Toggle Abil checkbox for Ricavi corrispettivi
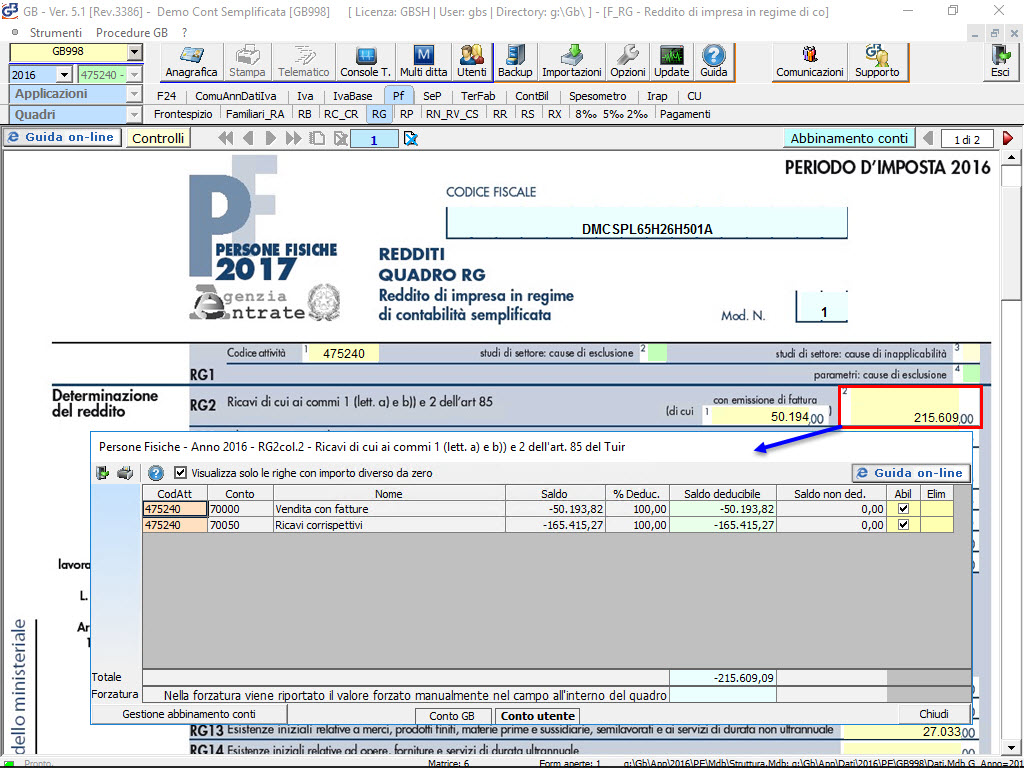The height and width of the screenshot is (768, 1024). [903, 524]
